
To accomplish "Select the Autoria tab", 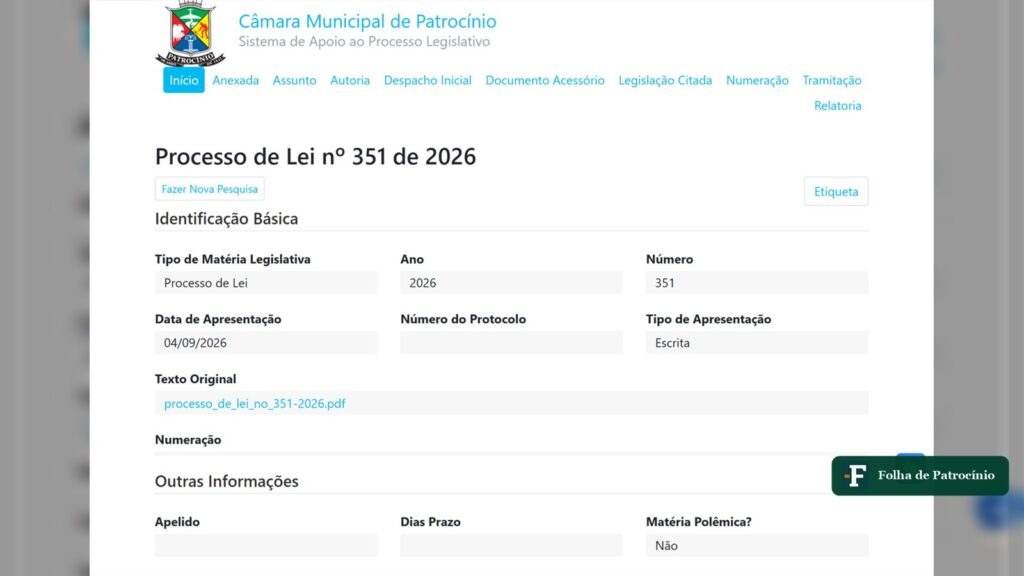I will tap(350, 80).
